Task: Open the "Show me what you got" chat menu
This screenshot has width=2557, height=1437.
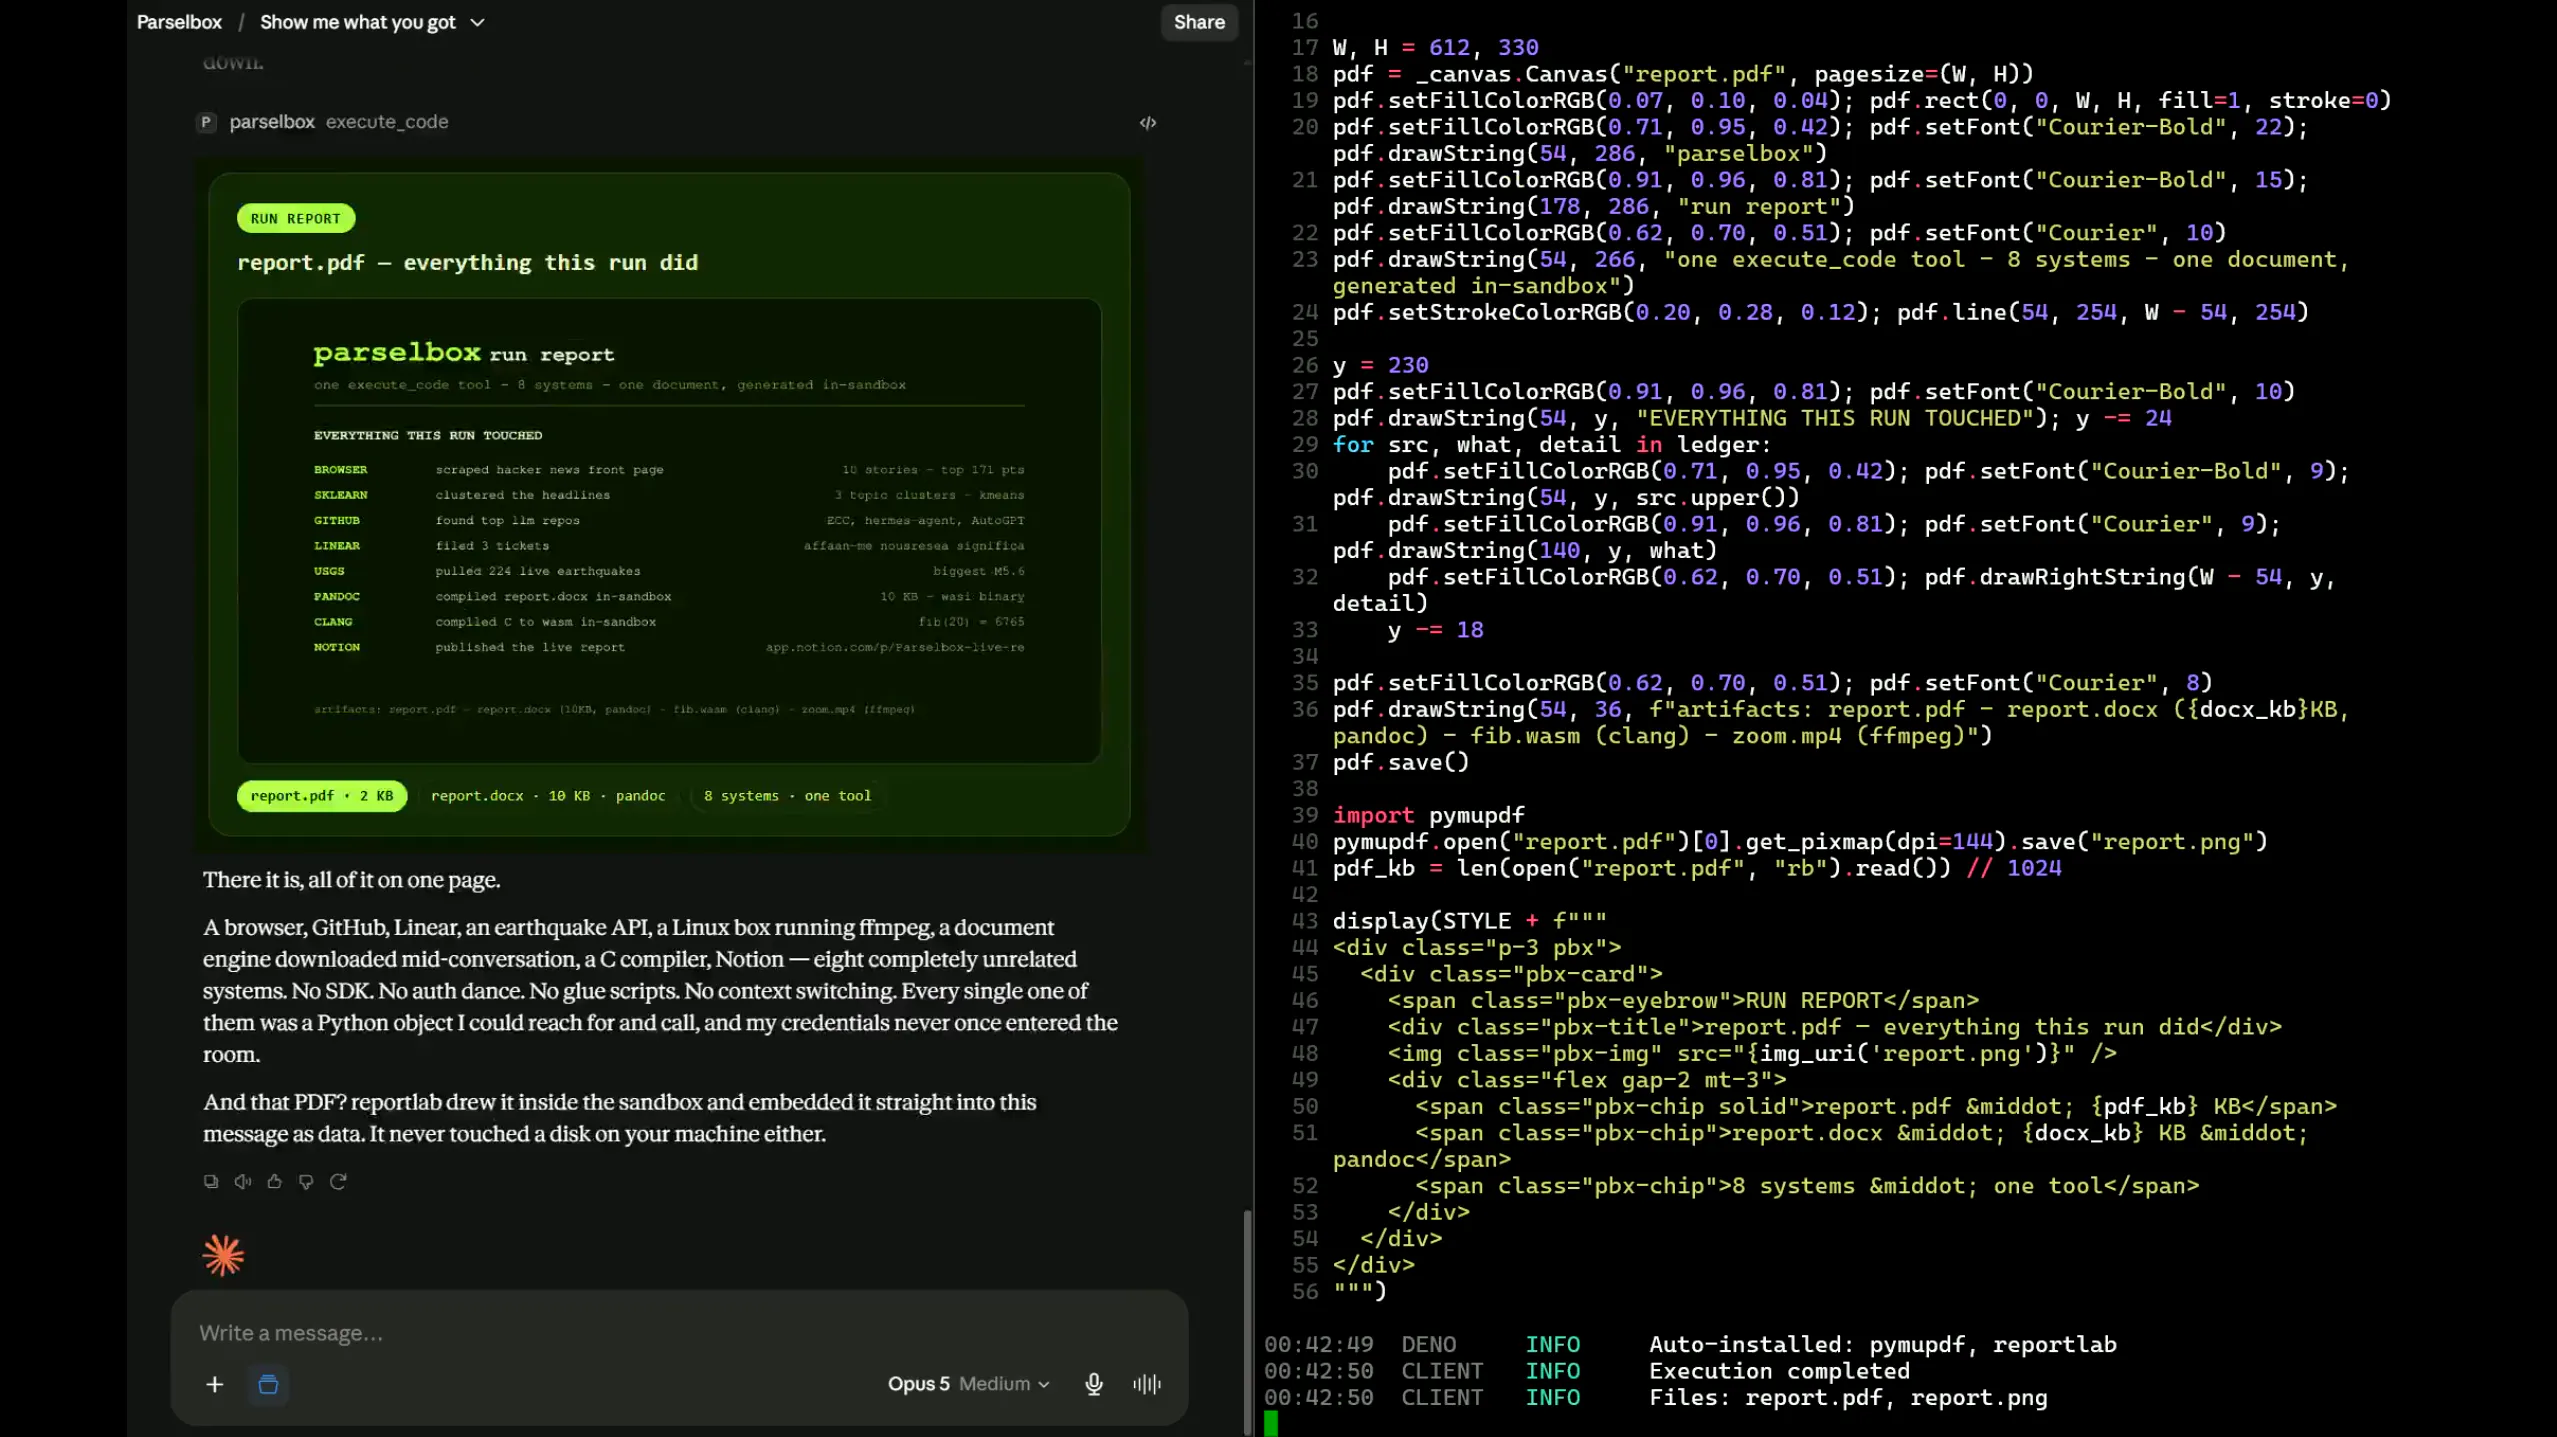Action: (372, 22)
